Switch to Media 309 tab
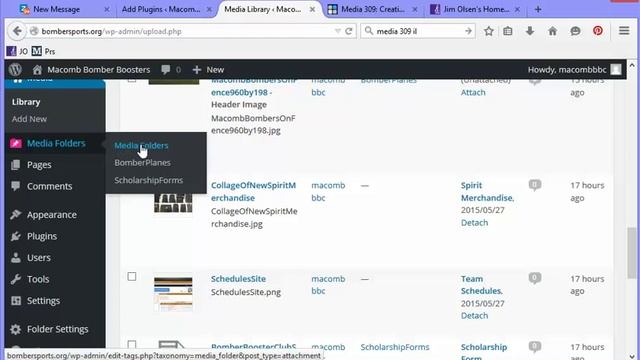The height and width of the screenshot is (360, 640). (x=373, y=9)
